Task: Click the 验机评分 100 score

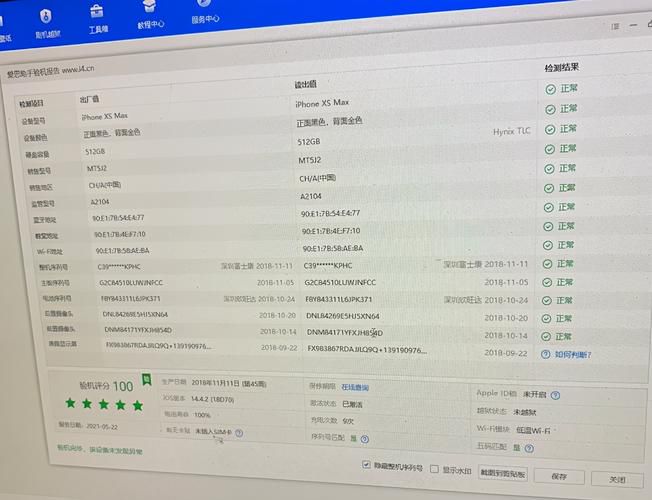Action: point(106,386)
